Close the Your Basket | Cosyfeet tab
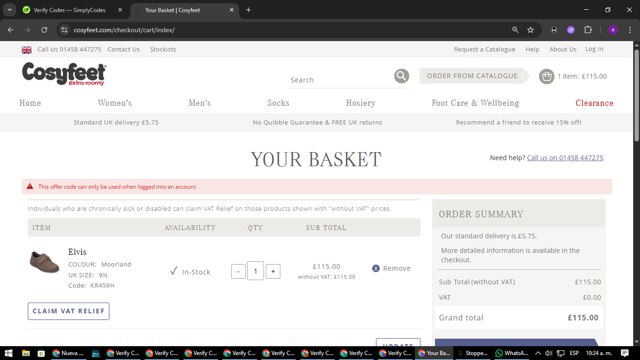The image size is (640, 360). click(231, 10)
